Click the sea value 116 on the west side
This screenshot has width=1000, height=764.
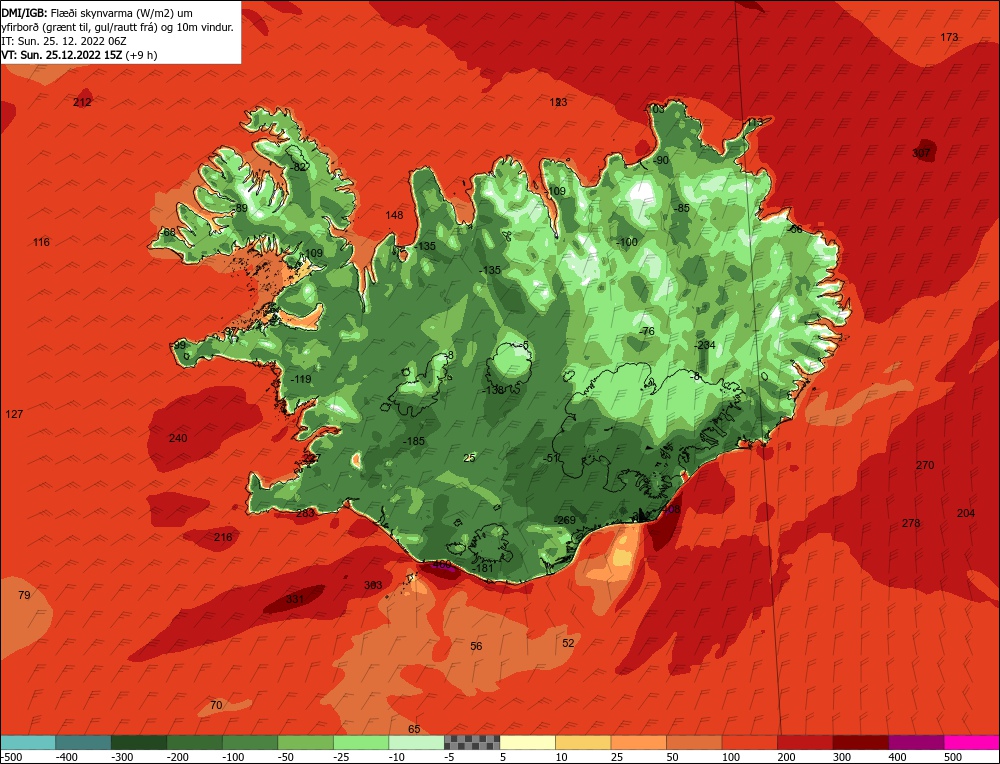click(41, 242)
